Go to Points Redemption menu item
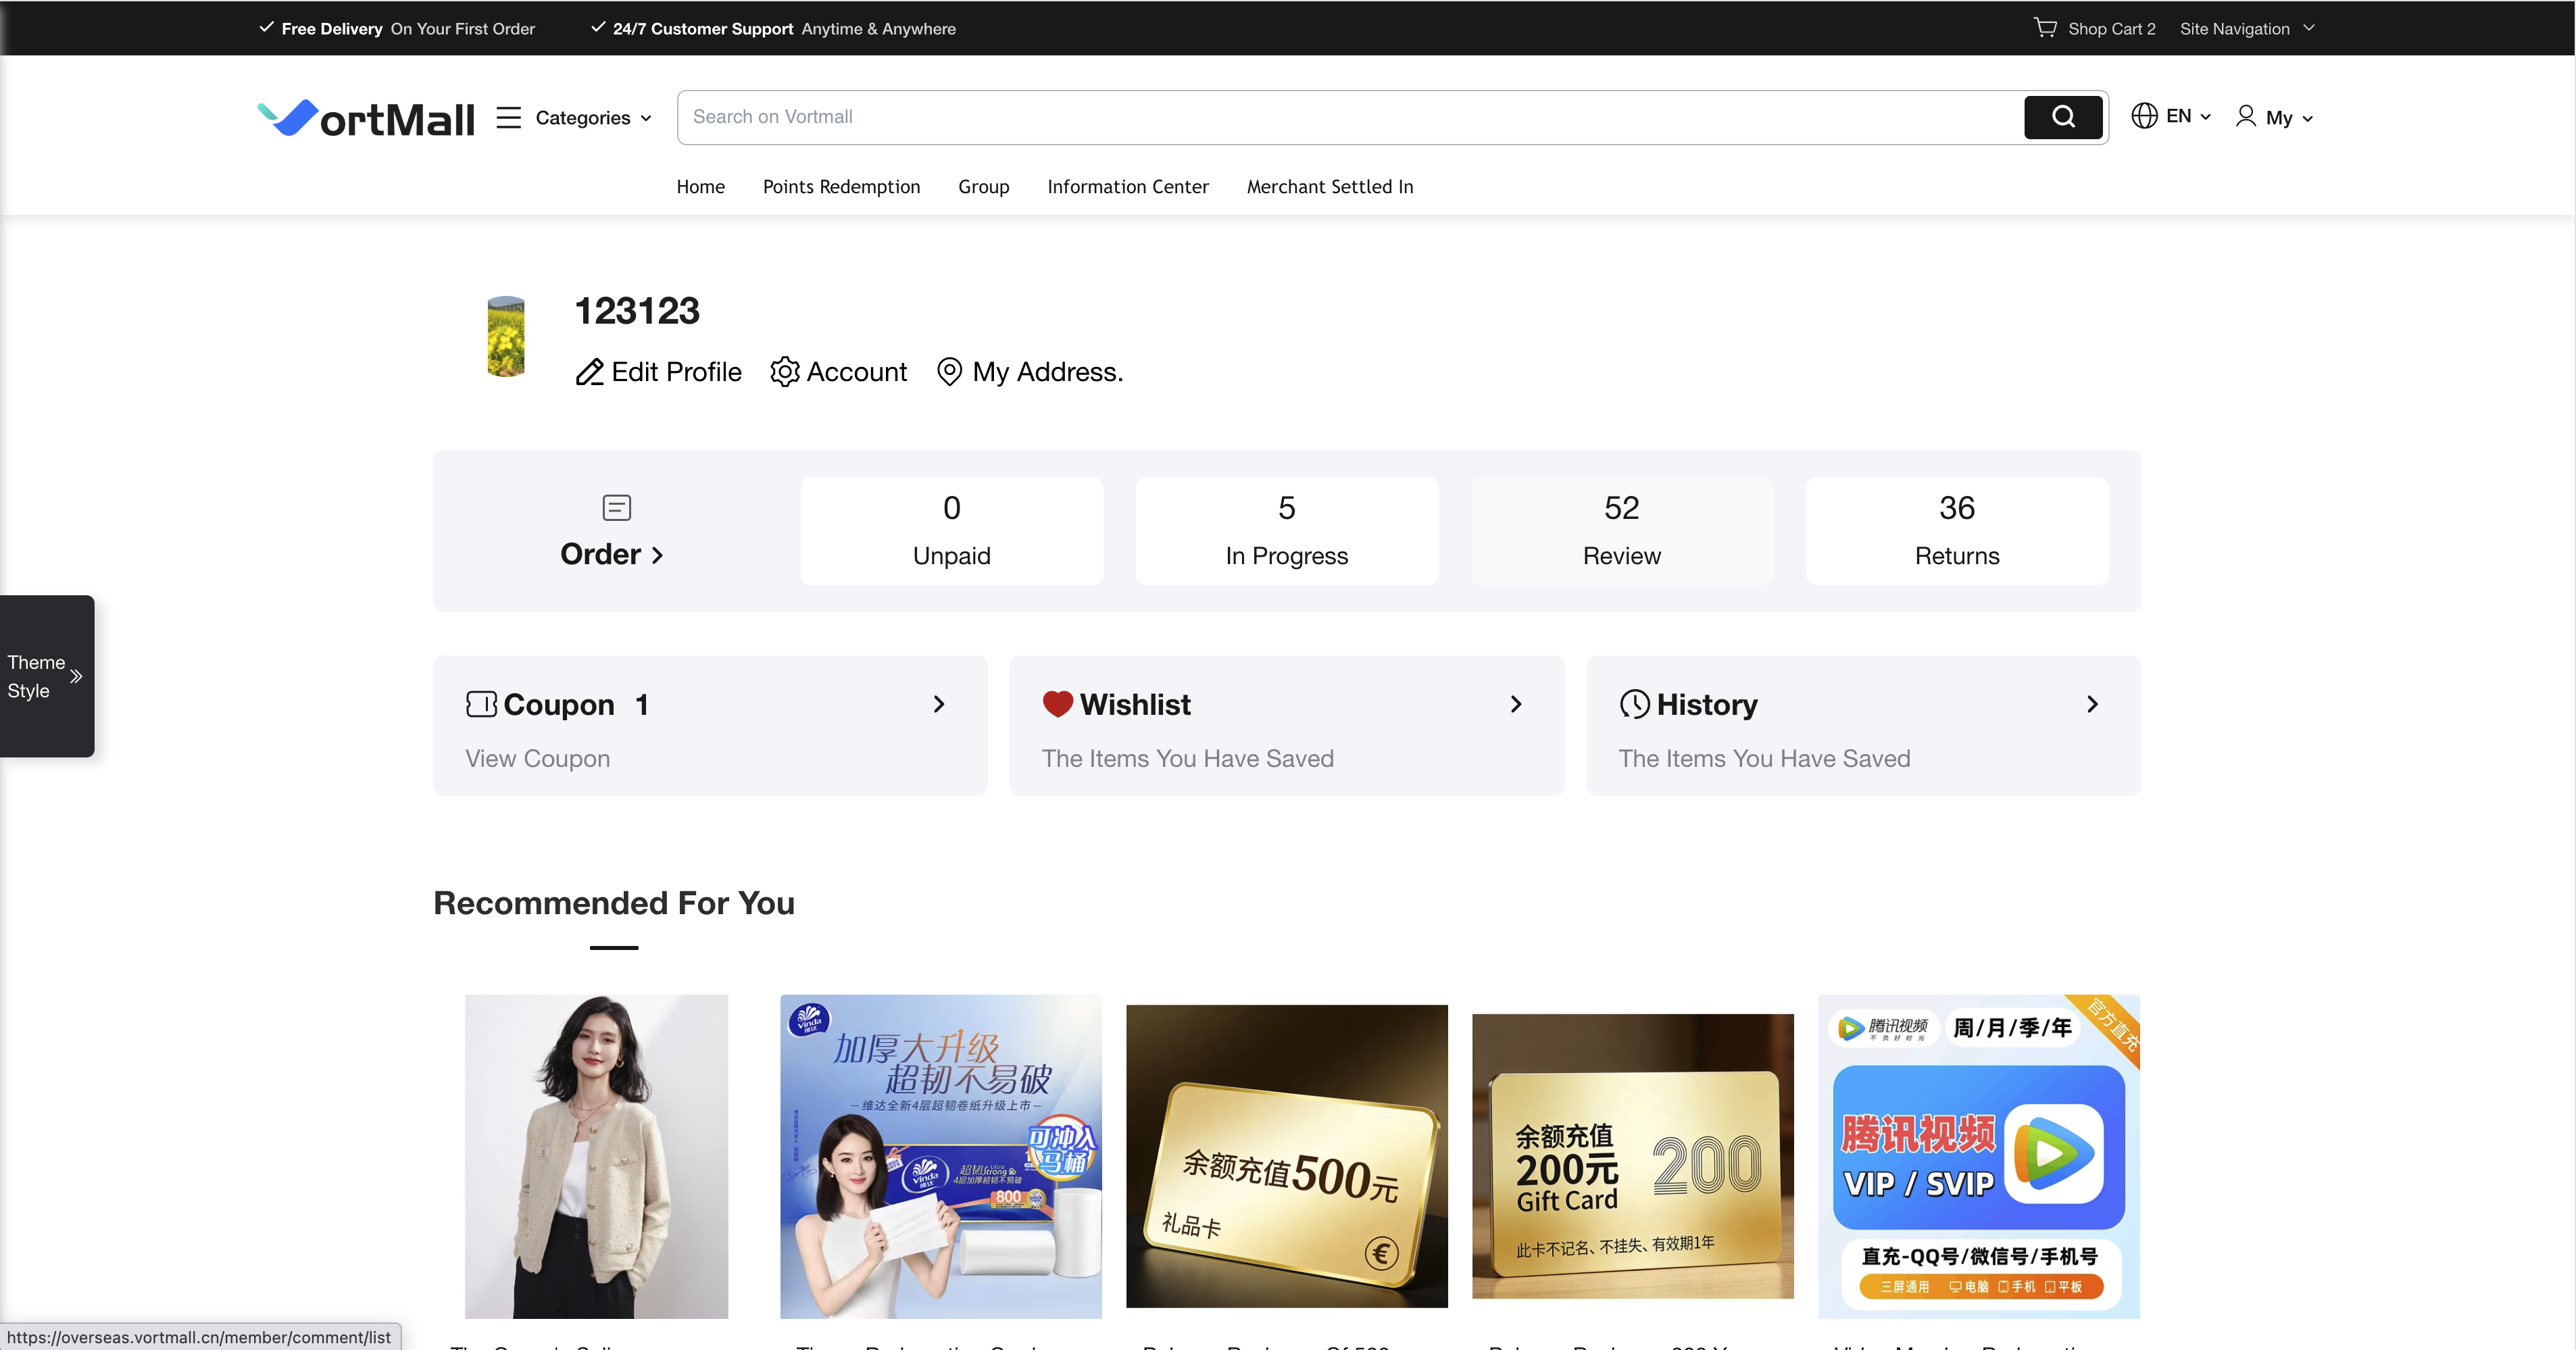Image resolution: width=2576 pixels, height=1350 pixels. tap(841, 187)
